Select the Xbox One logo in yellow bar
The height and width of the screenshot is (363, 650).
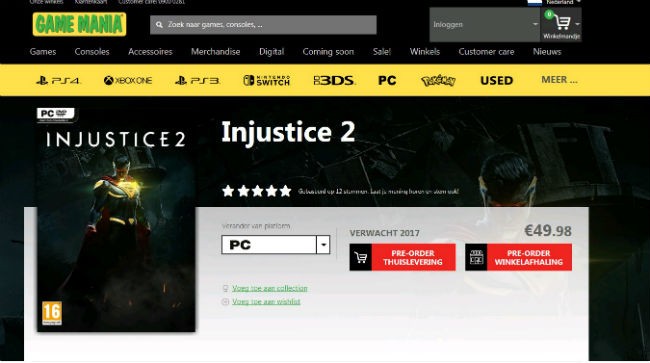[128, 80]
